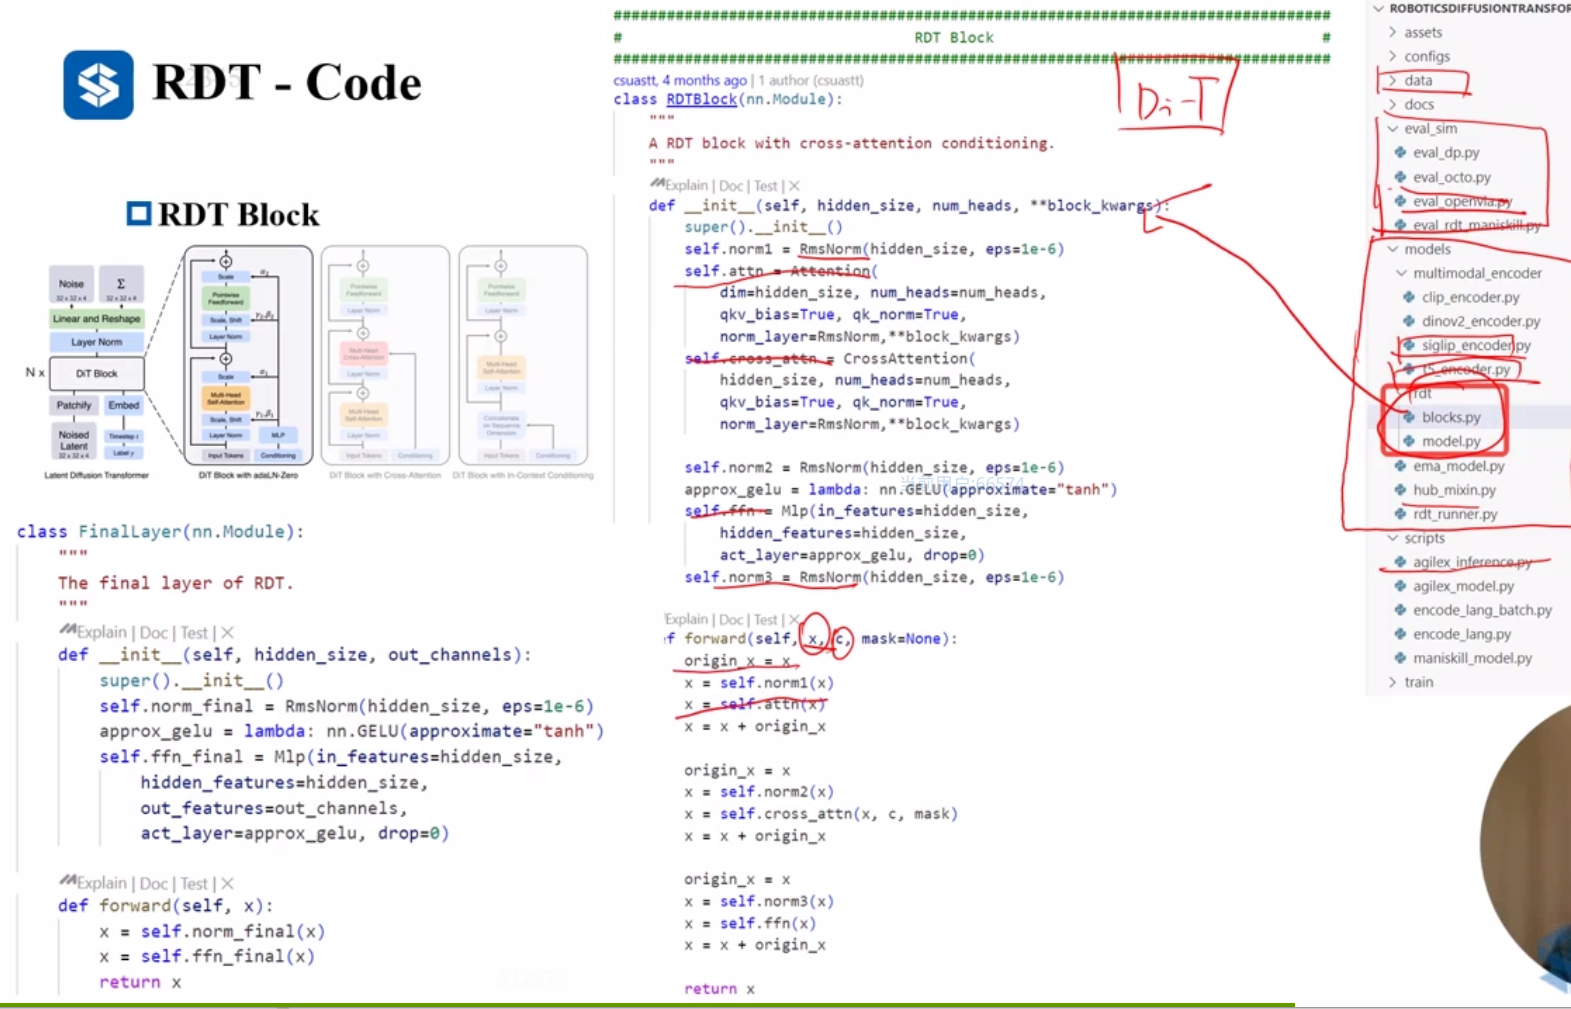Click the DiT Block with adaLN-Zero diagram
The image size is (1571, 1009).
pyautogui.click(x=249, y=355)
